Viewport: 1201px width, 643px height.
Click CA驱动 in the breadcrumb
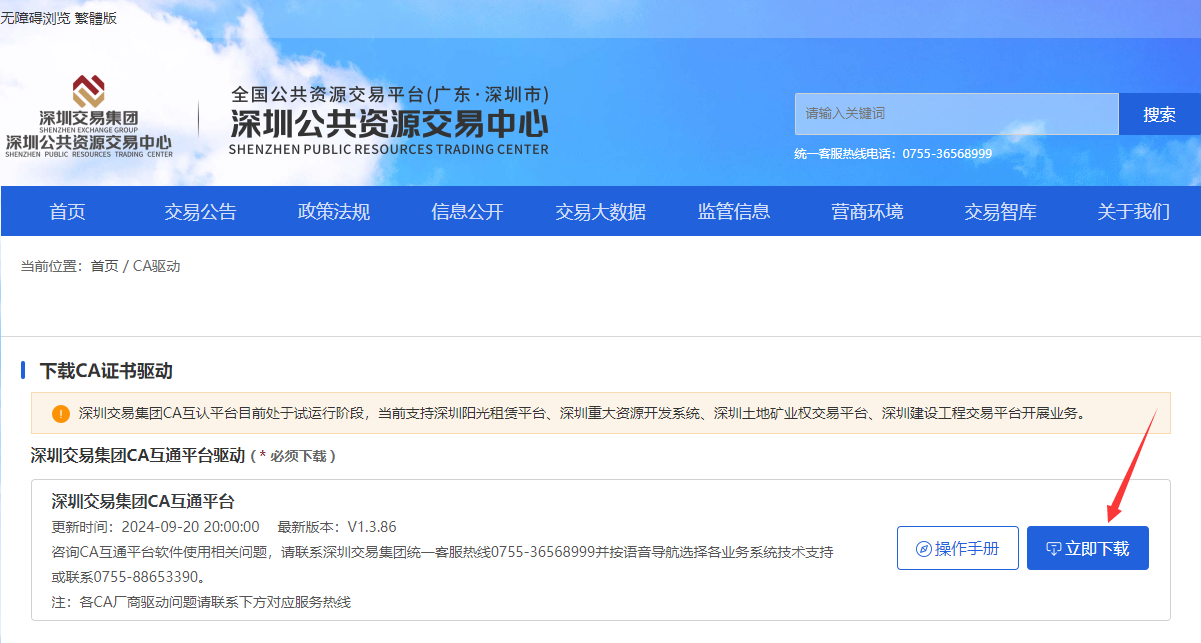pyautogui.click(x=156, y=266)
